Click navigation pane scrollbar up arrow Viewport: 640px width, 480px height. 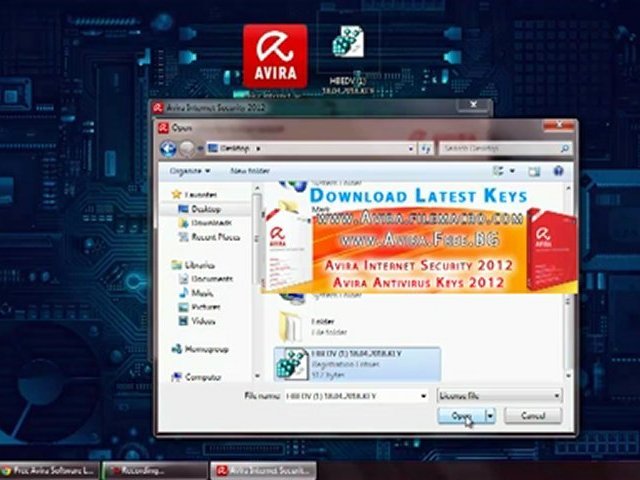[257, 188]
